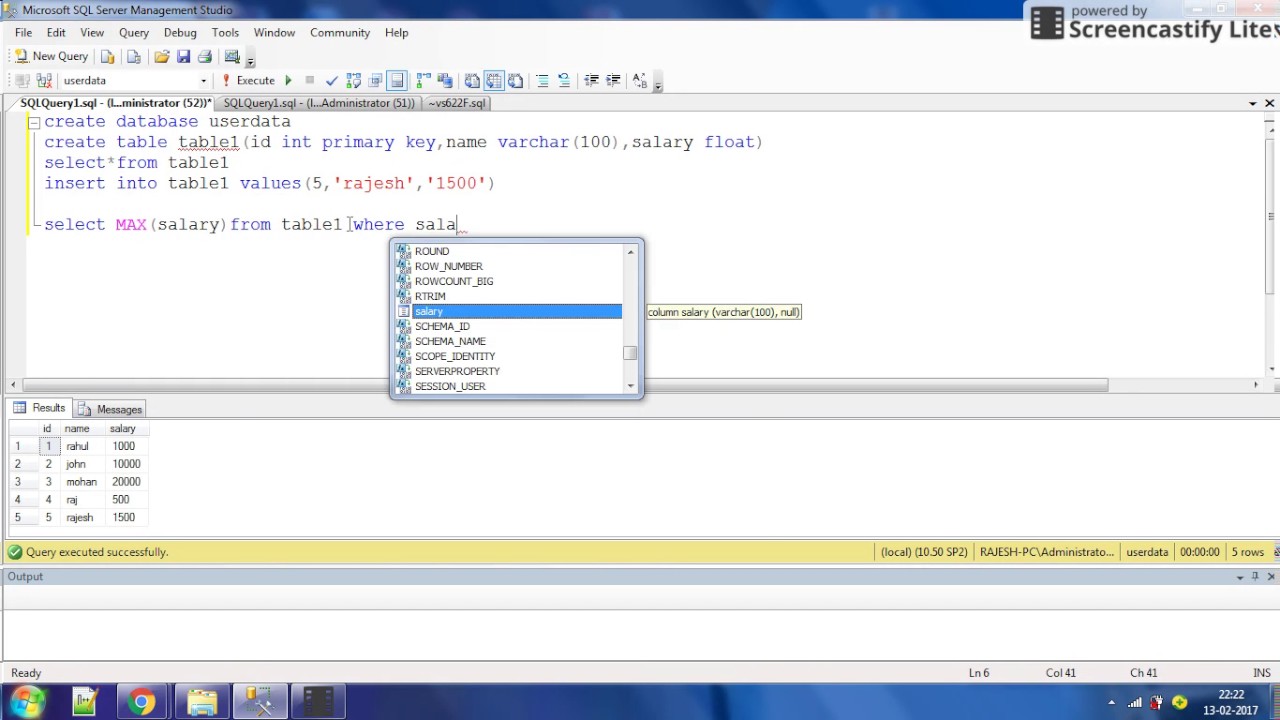This screenshot has width=1280, height=720.
Task: Select the Results to Grid toggle
Action: [494, 80]
